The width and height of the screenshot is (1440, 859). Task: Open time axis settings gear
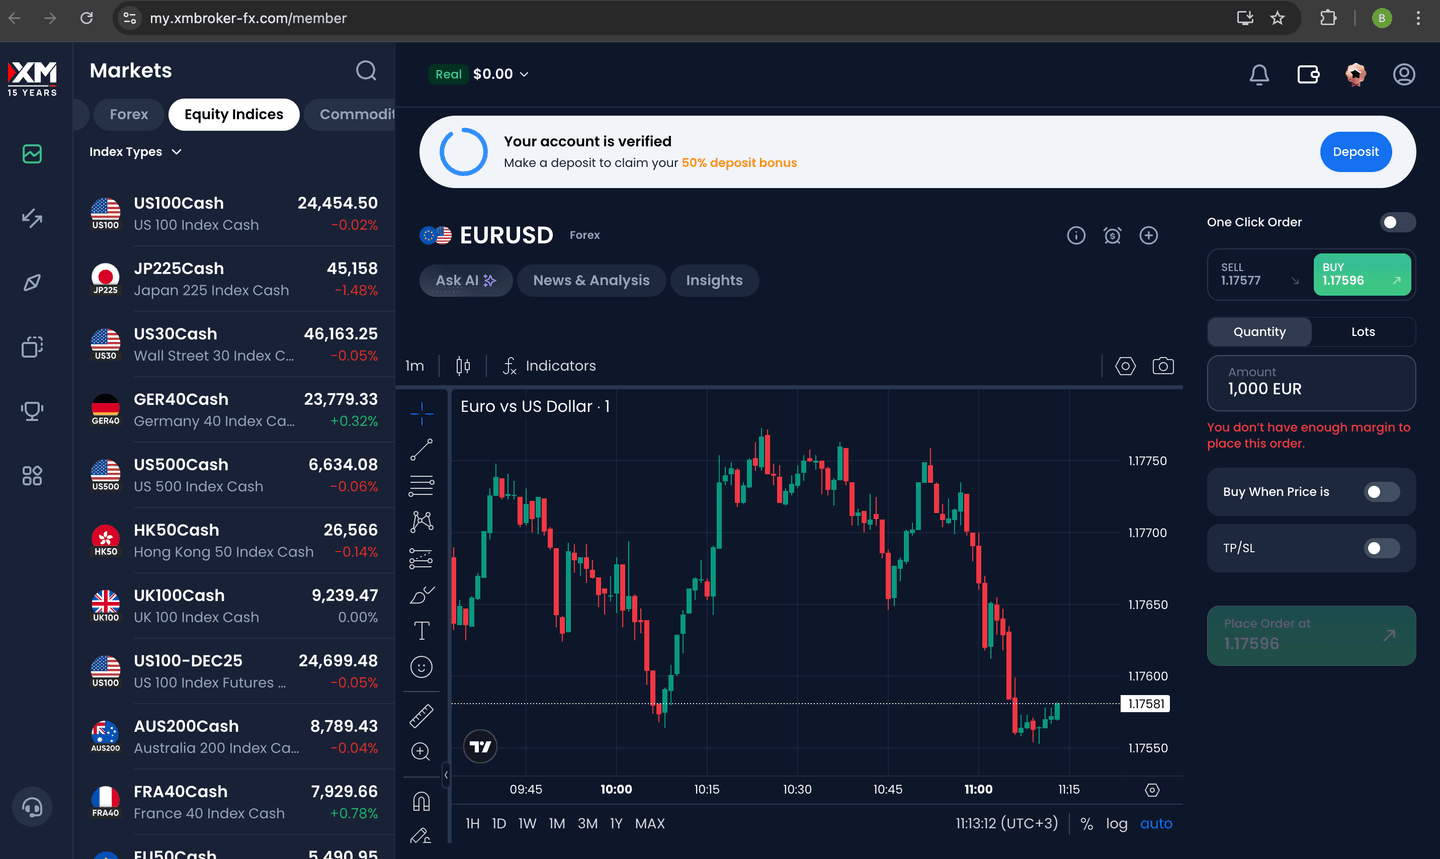(x=1152, y=790)
